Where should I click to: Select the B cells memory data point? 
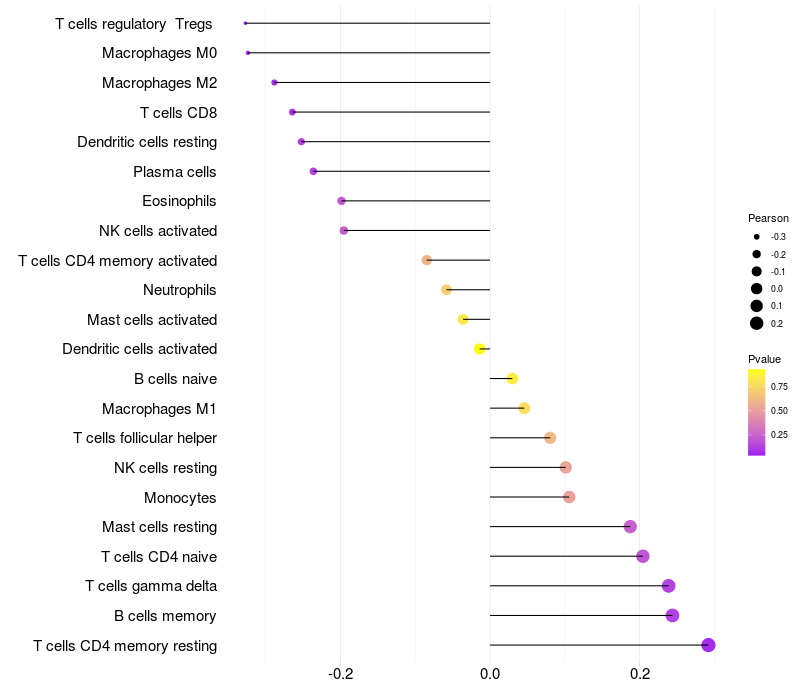click(x=672, y=615)
